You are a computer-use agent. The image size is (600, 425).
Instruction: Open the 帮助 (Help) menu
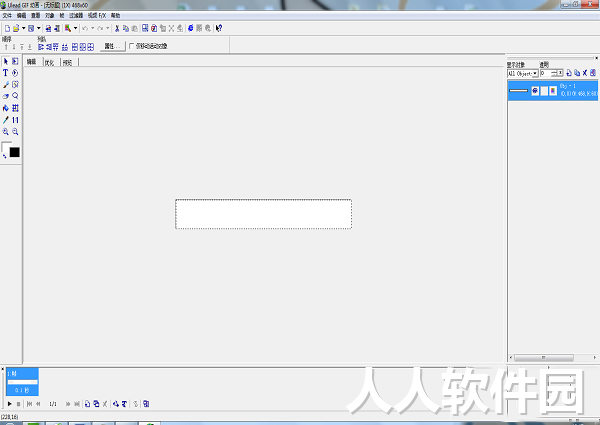coord(115,16)
